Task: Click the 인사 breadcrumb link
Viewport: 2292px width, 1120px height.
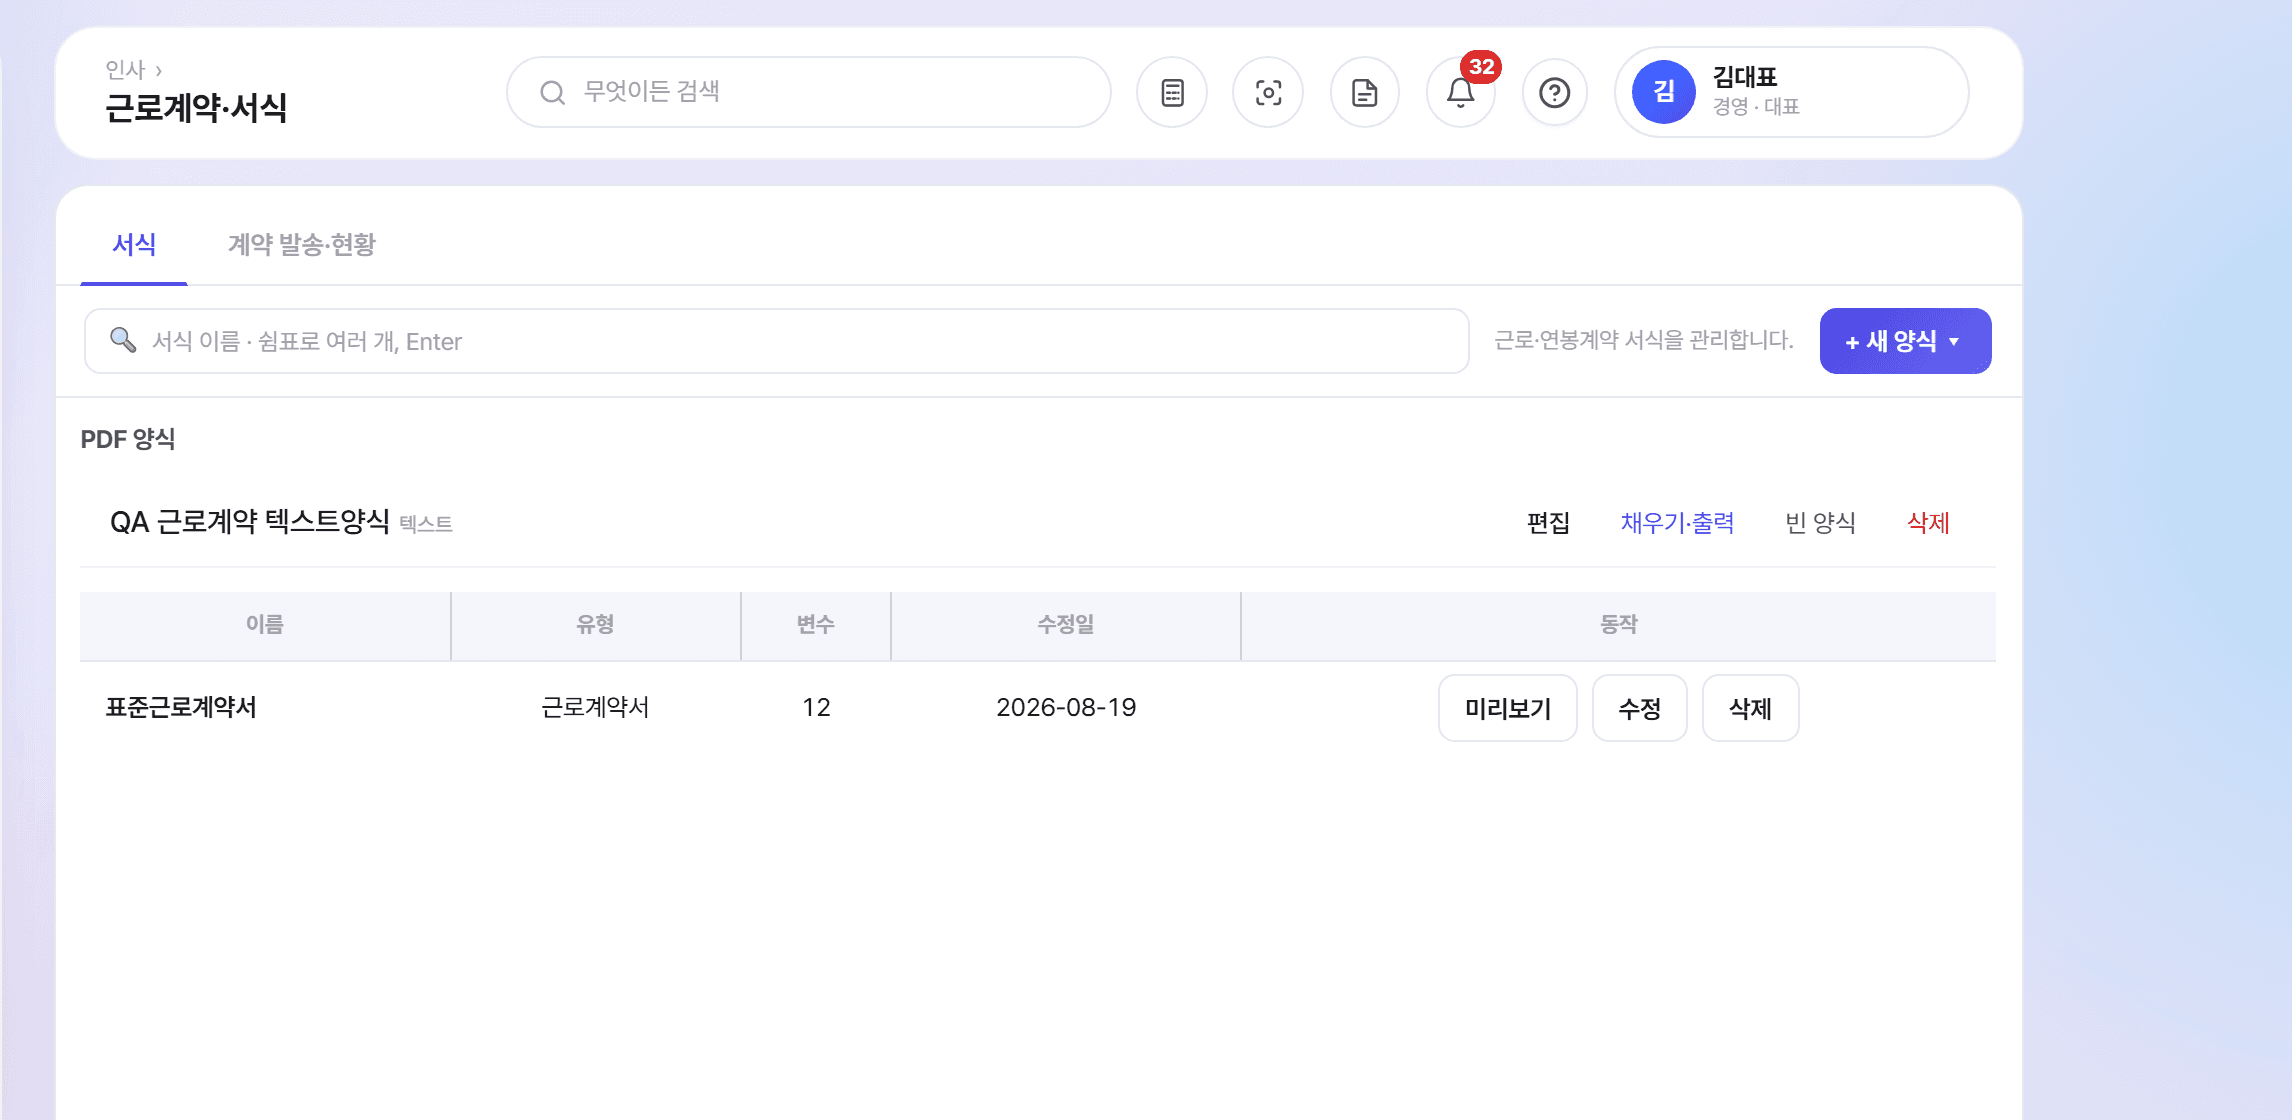Action: 125,70
